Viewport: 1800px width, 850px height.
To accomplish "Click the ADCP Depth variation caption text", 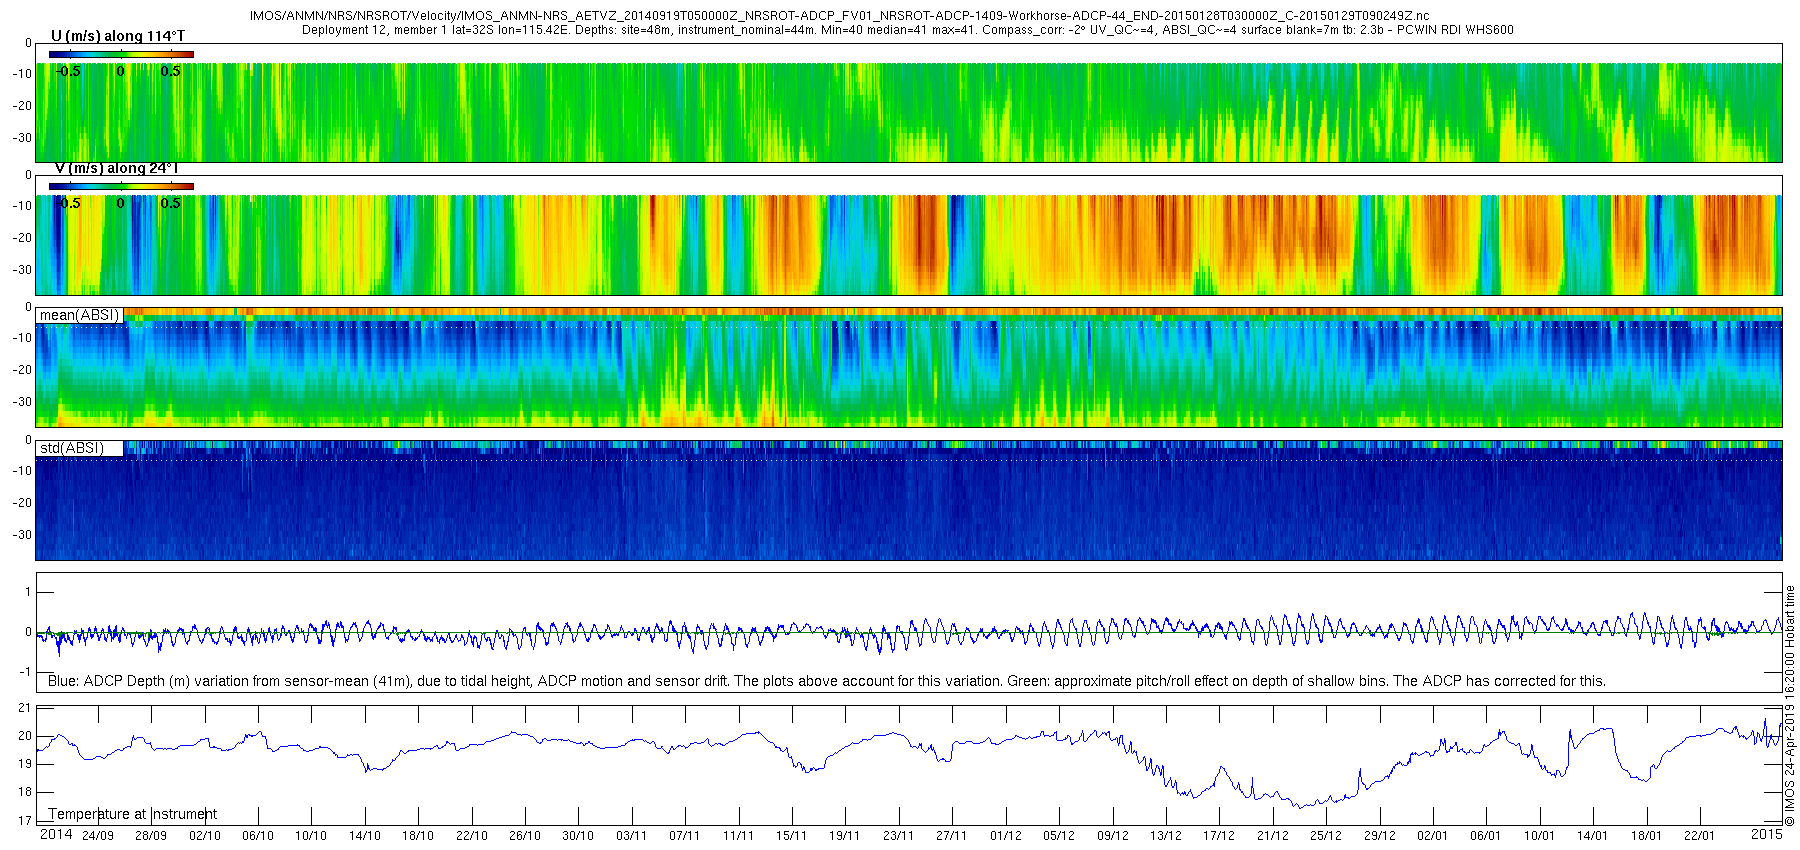I will click(826, 681).
